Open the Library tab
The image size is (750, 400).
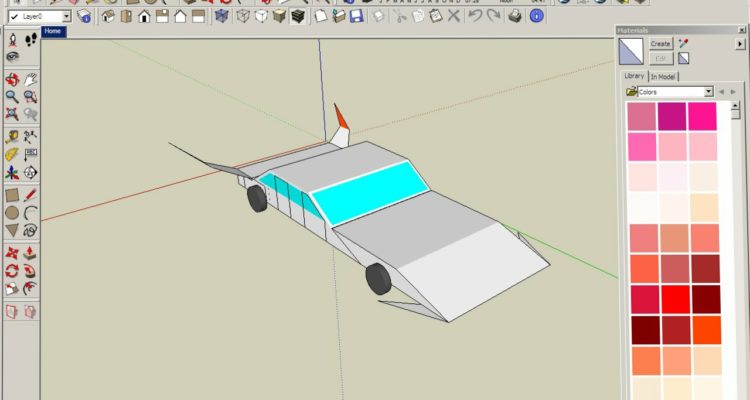[634, 76]
